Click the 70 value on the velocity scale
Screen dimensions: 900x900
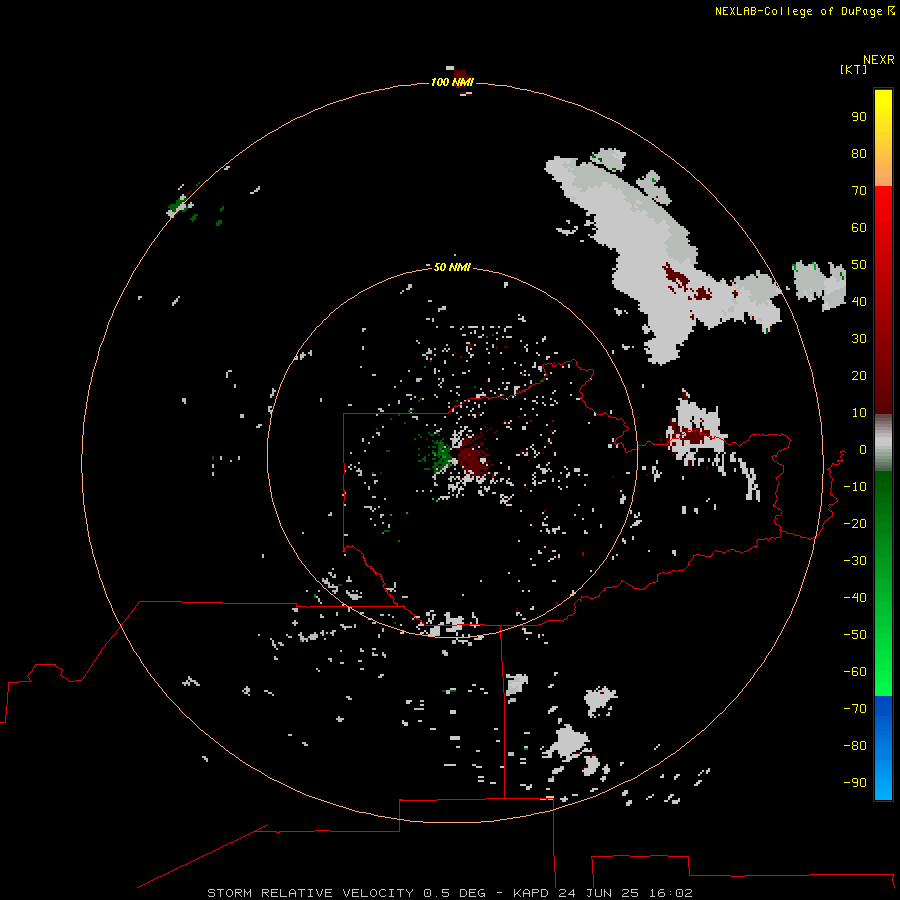pyautogui.click(x=859, y=191)
